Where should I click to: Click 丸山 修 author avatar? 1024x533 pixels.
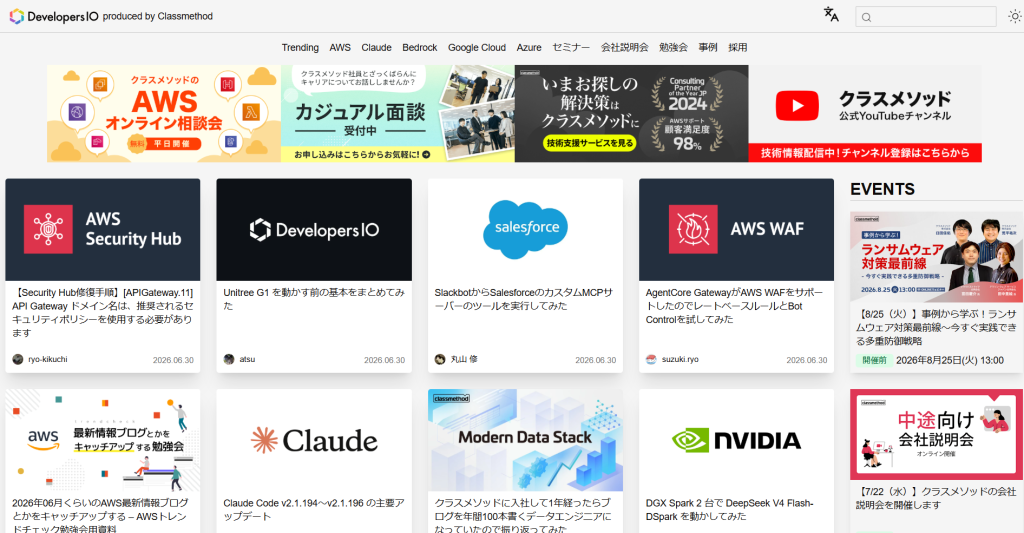440,359
